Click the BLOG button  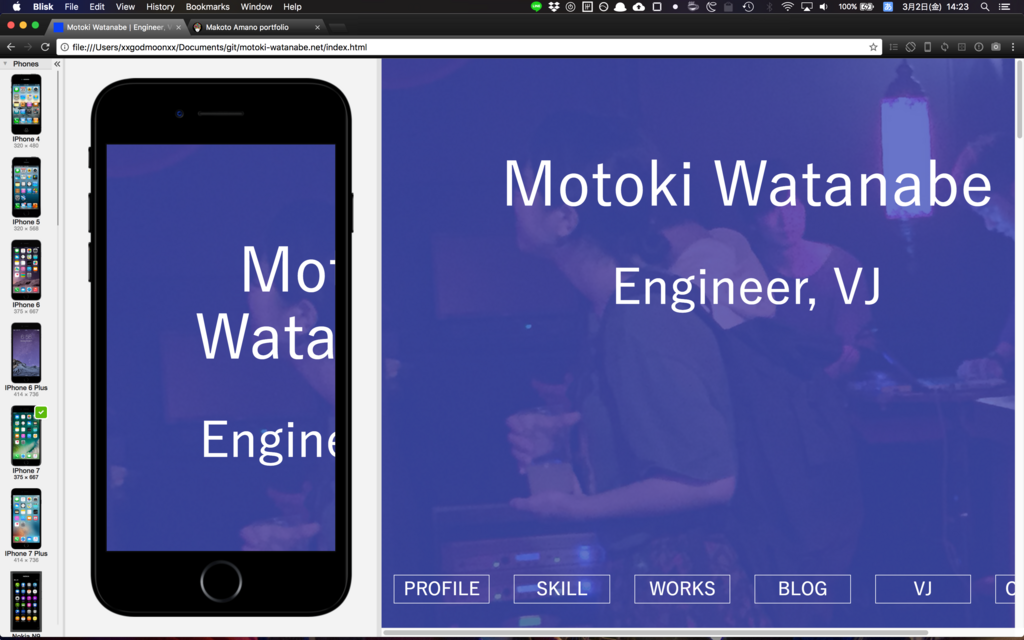[x=802, y=588]
